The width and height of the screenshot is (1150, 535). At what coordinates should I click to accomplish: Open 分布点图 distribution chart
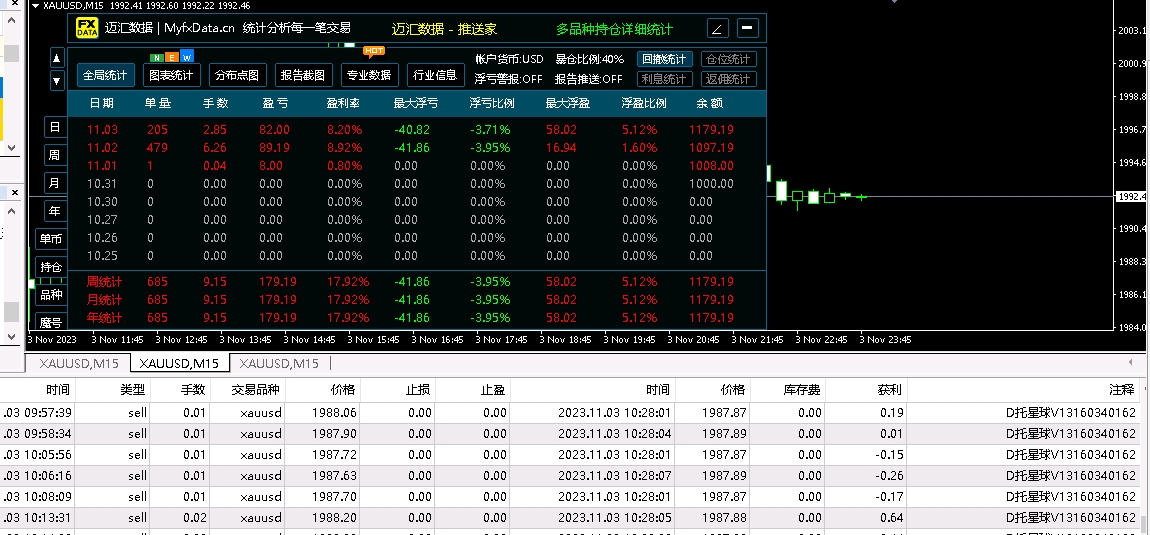coord(237,75)
